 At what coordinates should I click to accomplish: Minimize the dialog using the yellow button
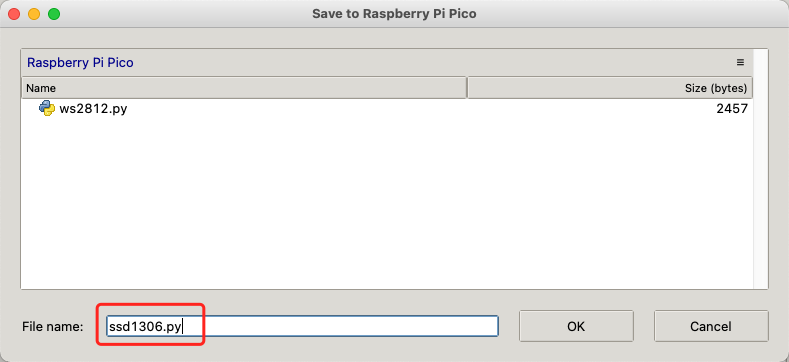[x=34, y=14]
